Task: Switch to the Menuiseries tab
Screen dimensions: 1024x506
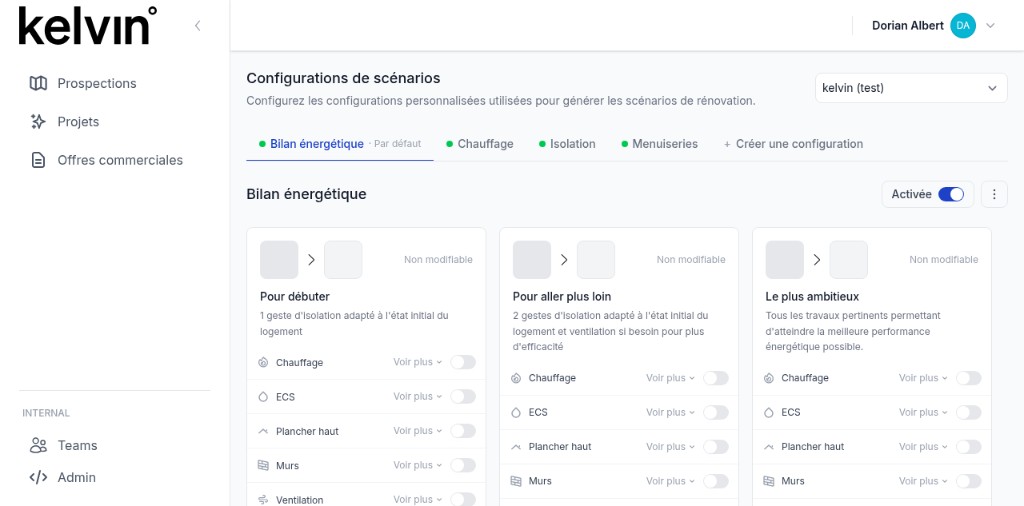Action: coord(659,144)
